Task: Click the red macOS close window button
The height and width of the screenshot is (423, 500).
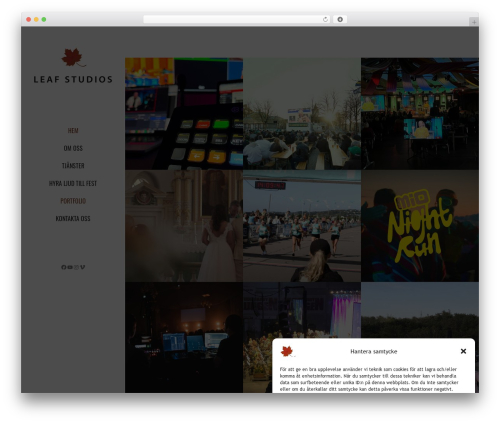Action: point(29,19)
